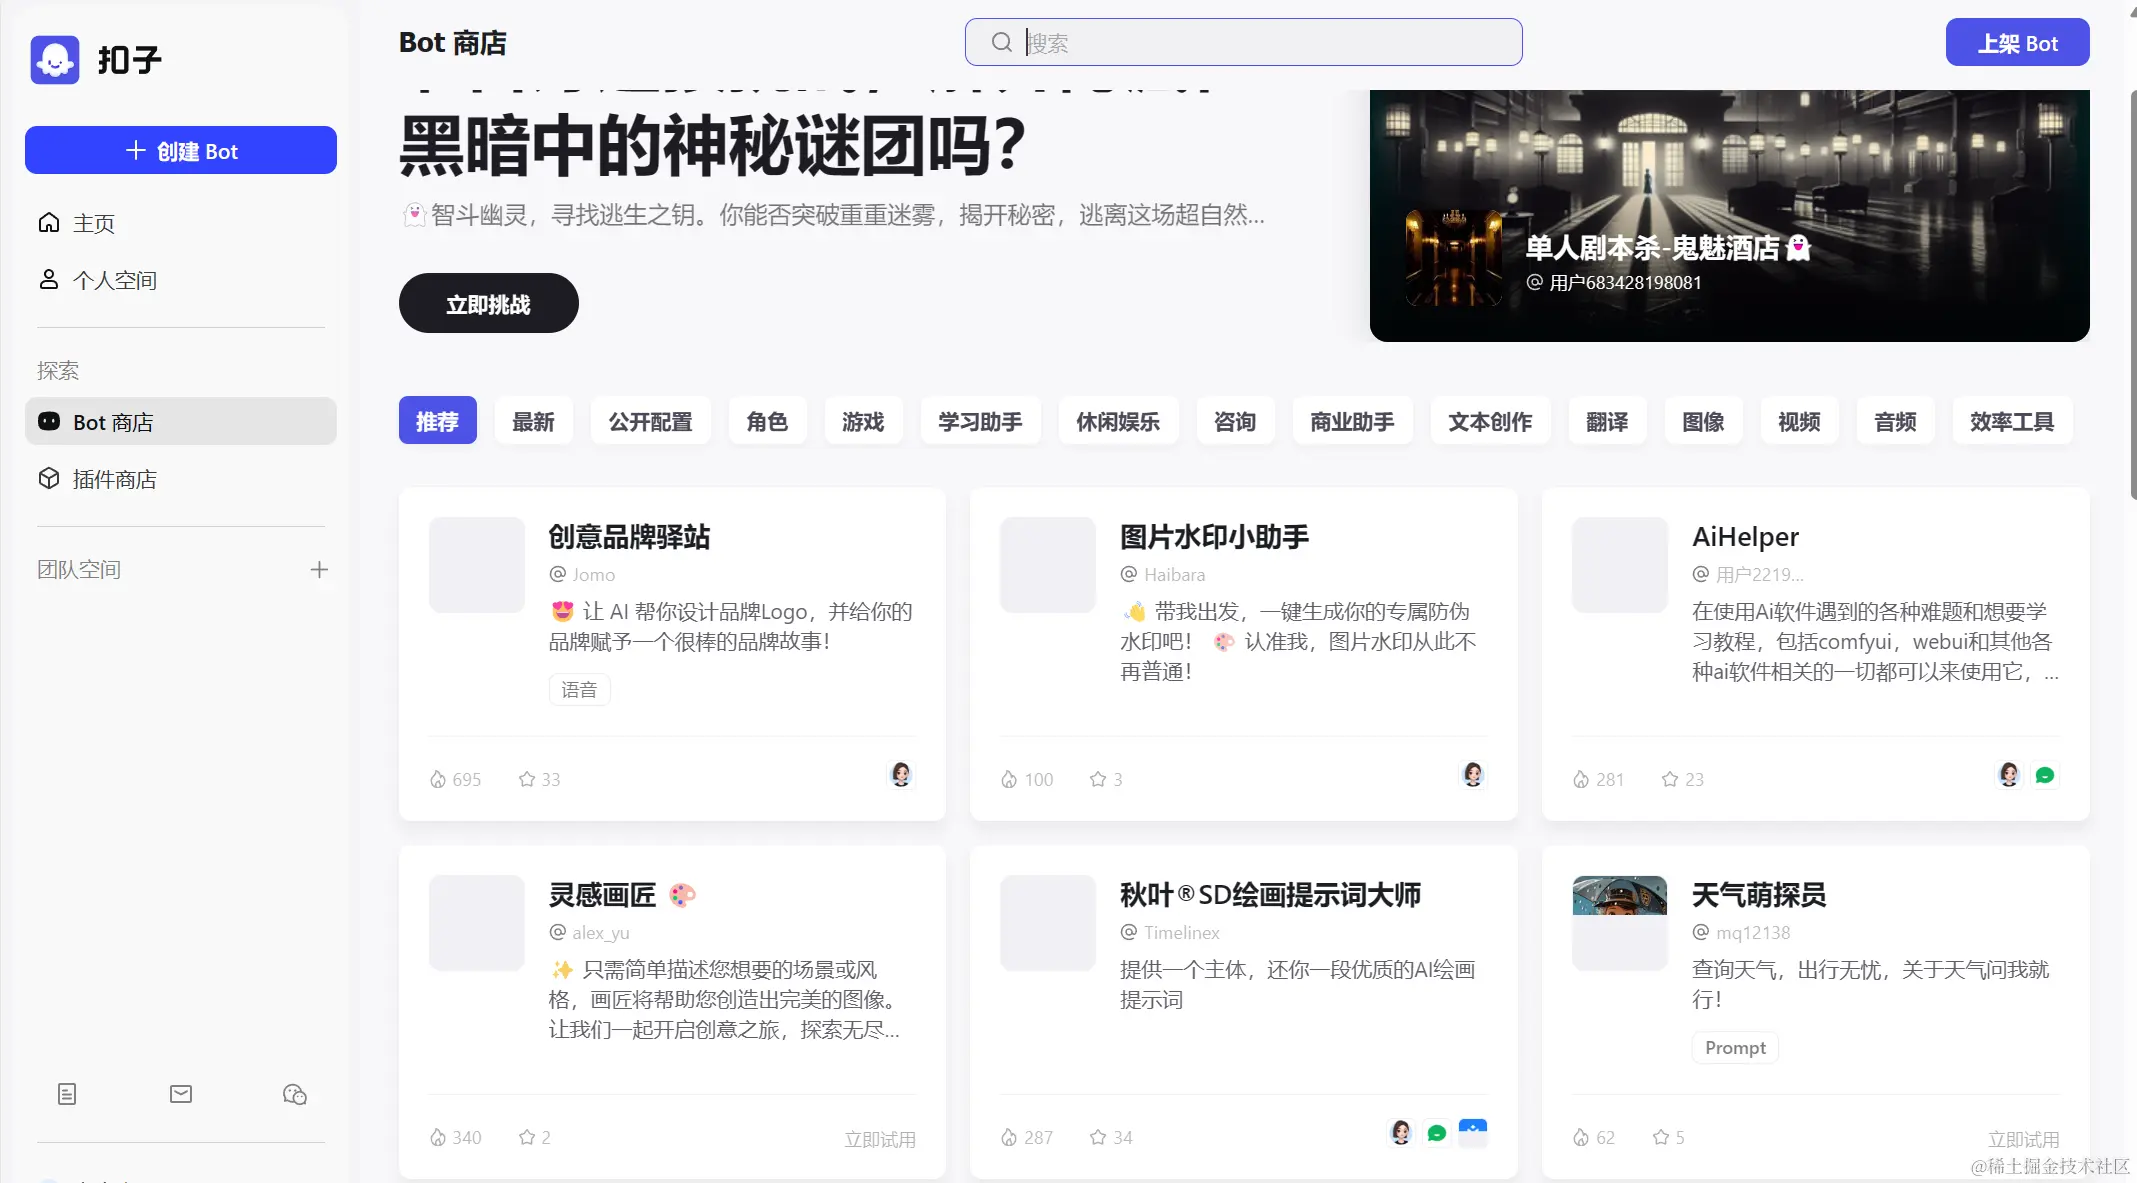
Task: Click author name Jomo
Action: click(x=593, y=575)
